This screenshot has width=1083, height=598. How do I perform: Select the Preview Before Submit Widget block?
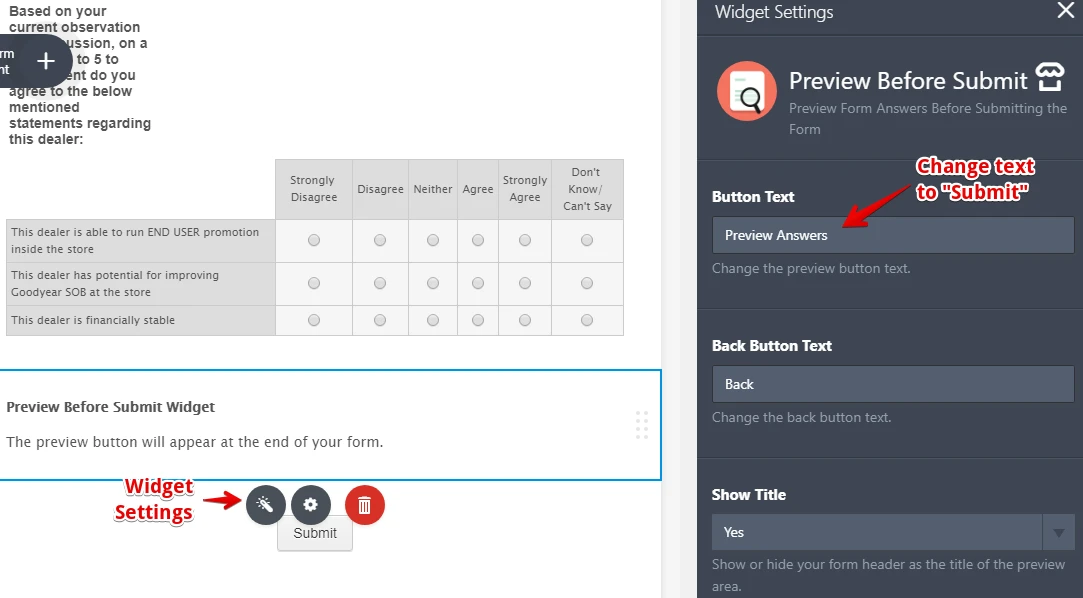click(x=330, y=425)
